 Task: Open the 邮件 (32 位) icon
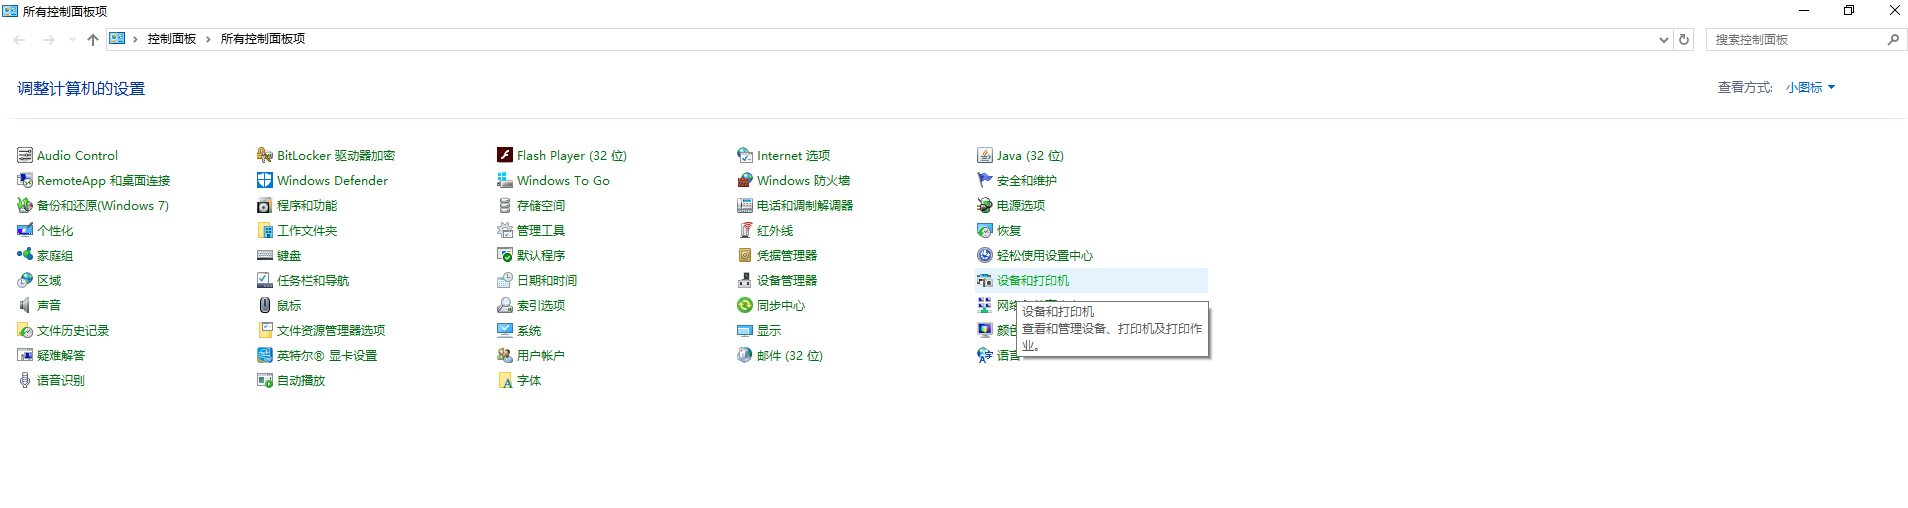(745, 355)
